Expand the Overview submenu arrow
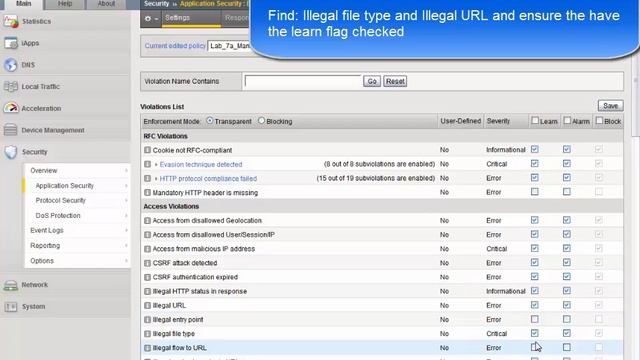The width and height of the screenshot is (640, 360). (x=126, y=171)
